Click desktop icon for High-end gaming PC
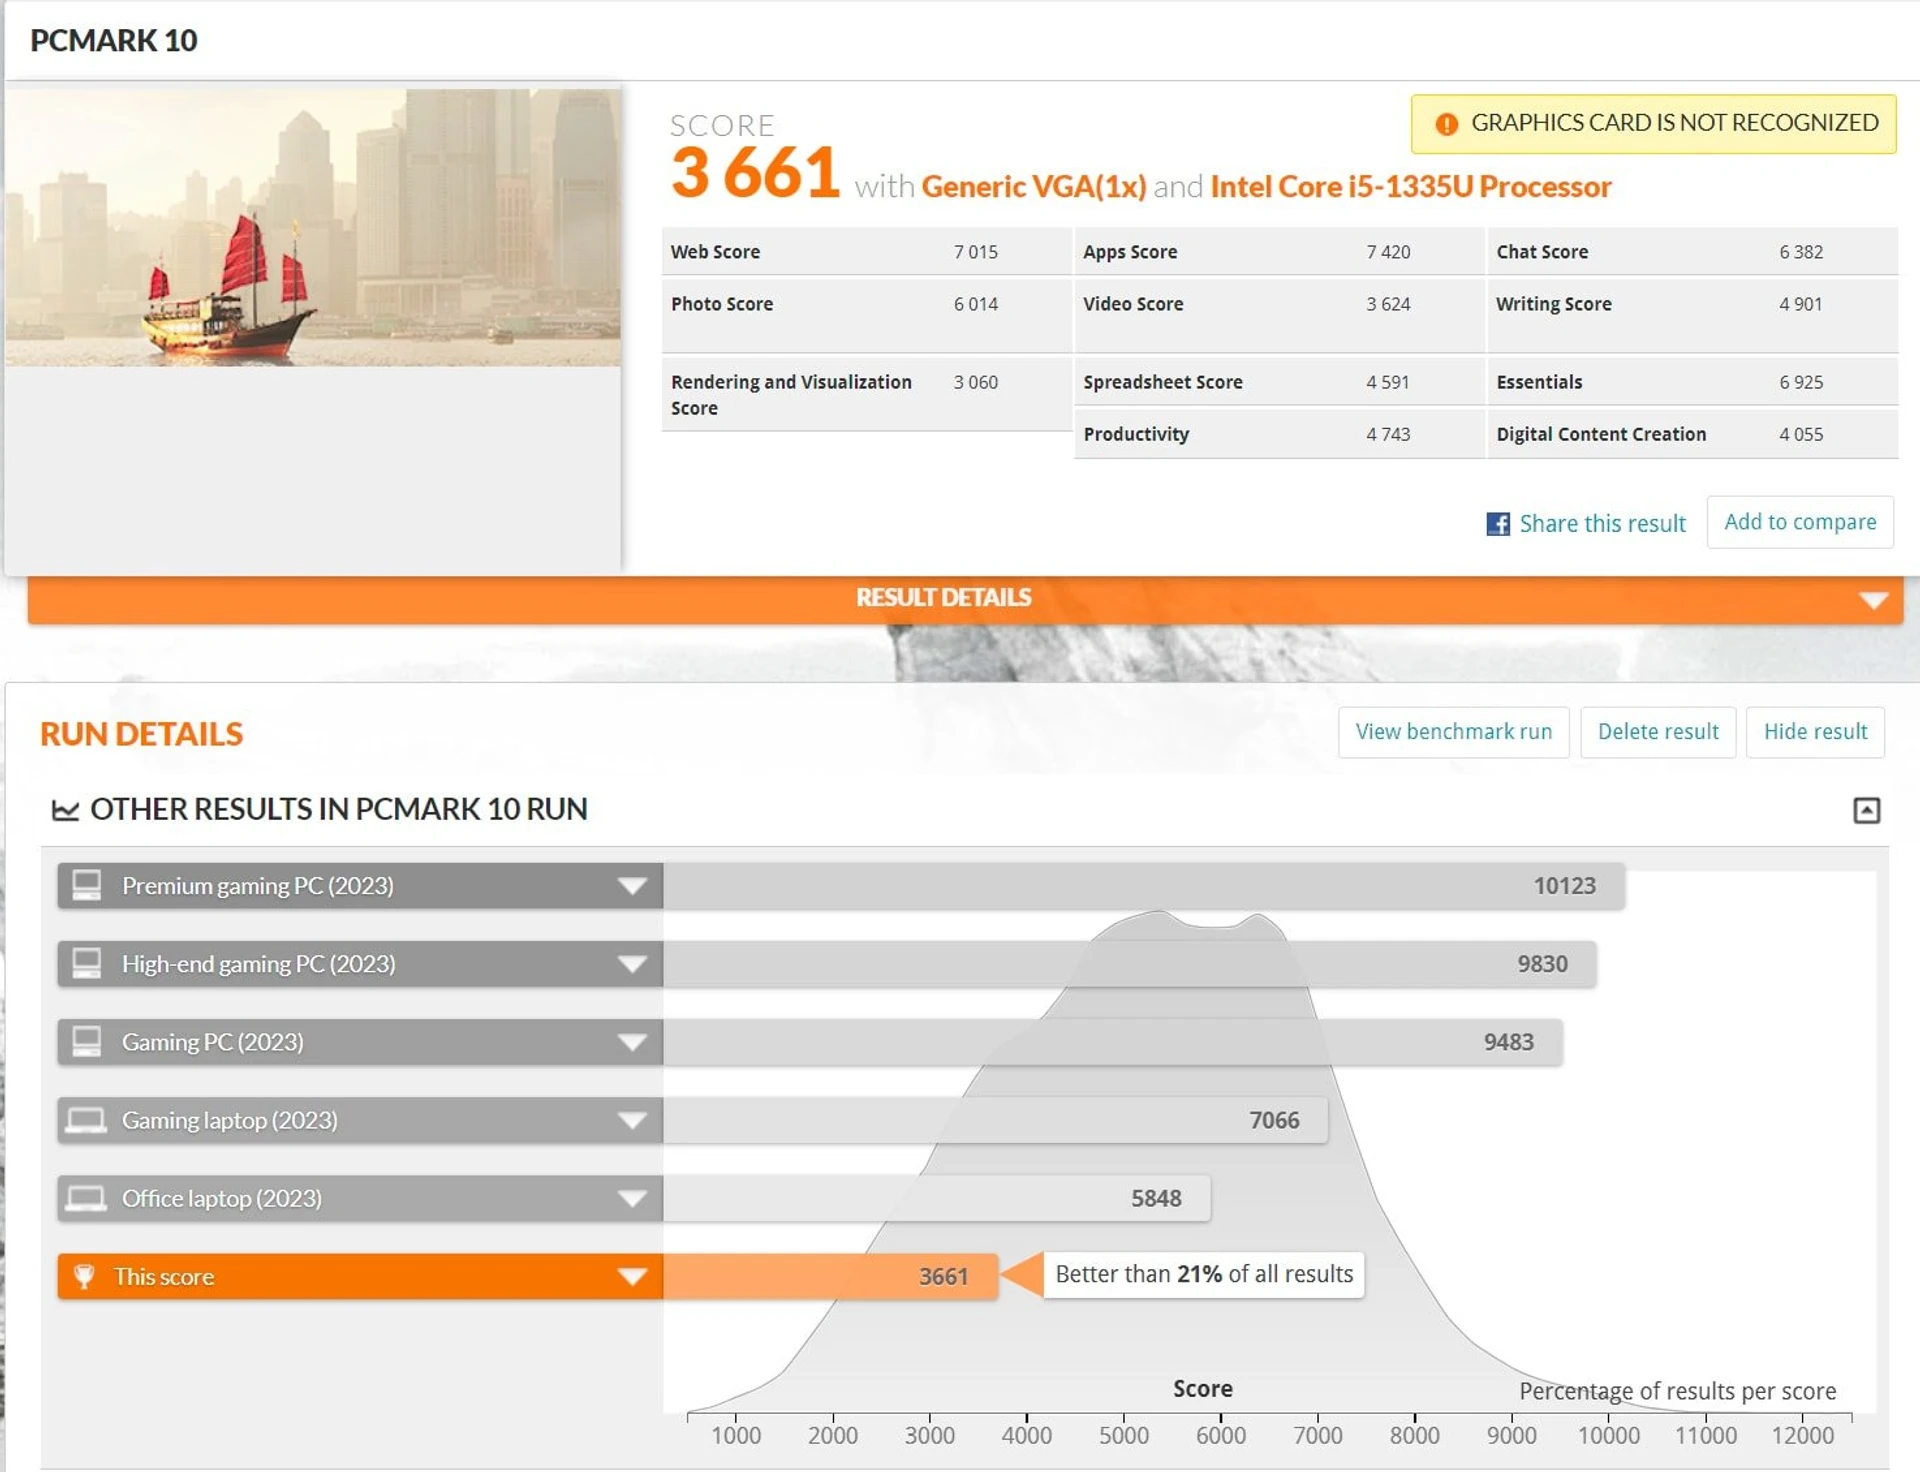The width and height of the screenshot is (1920, 1472). (87, 963)
